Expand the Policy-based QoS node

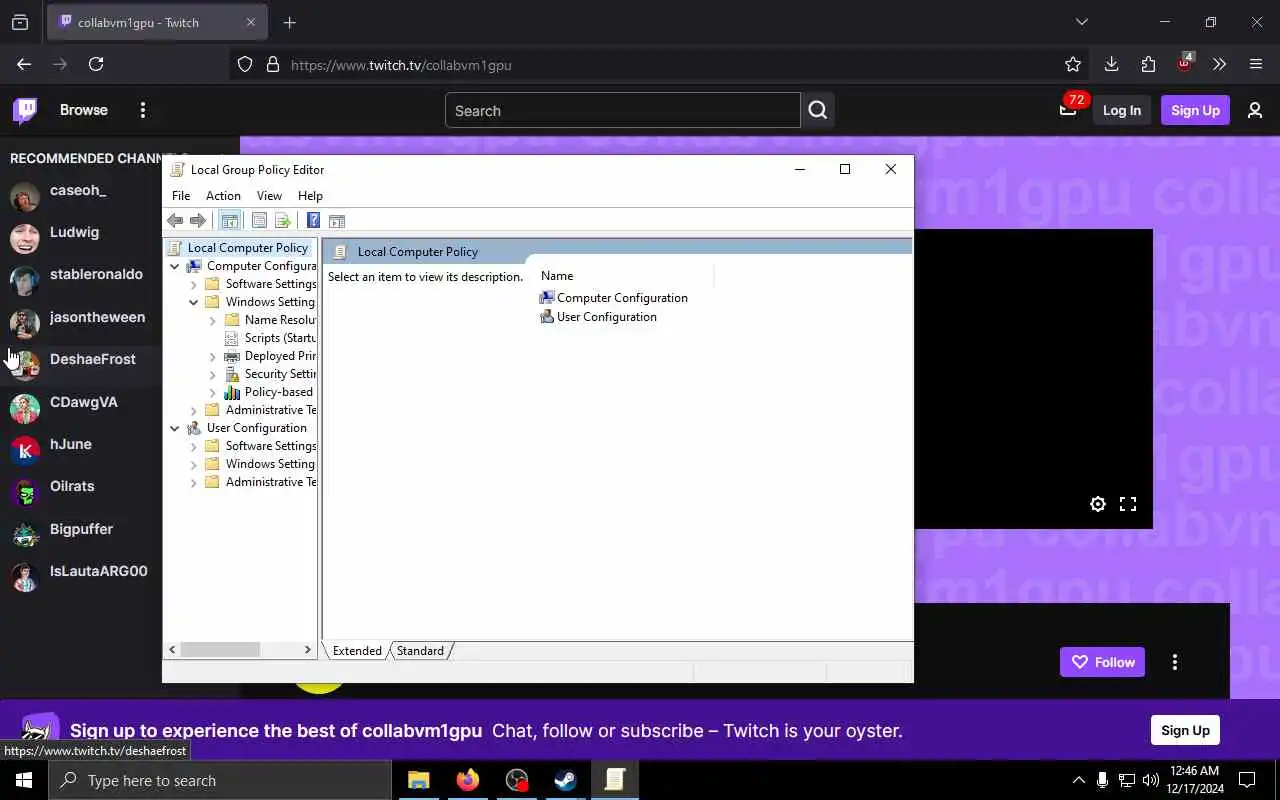click(213, 392)
